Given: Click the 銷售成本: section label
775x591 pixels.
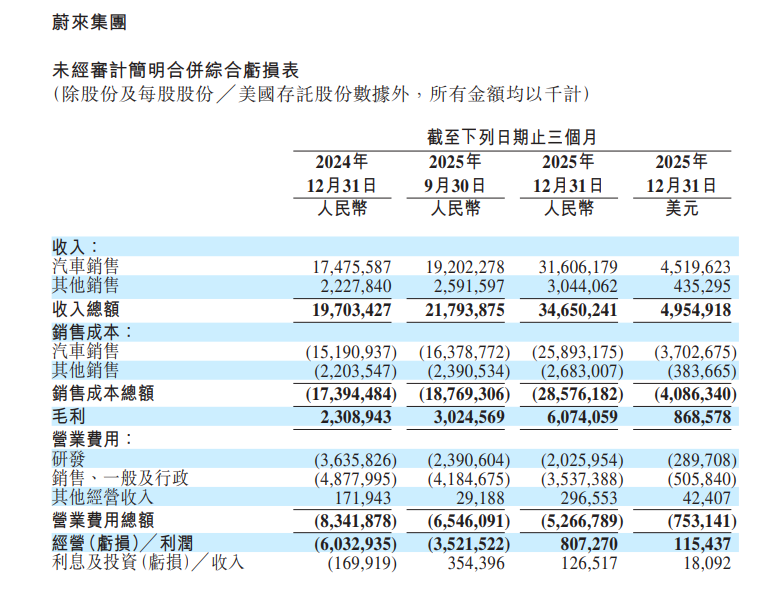Looking at the screenshot, I should coord(93,332).
